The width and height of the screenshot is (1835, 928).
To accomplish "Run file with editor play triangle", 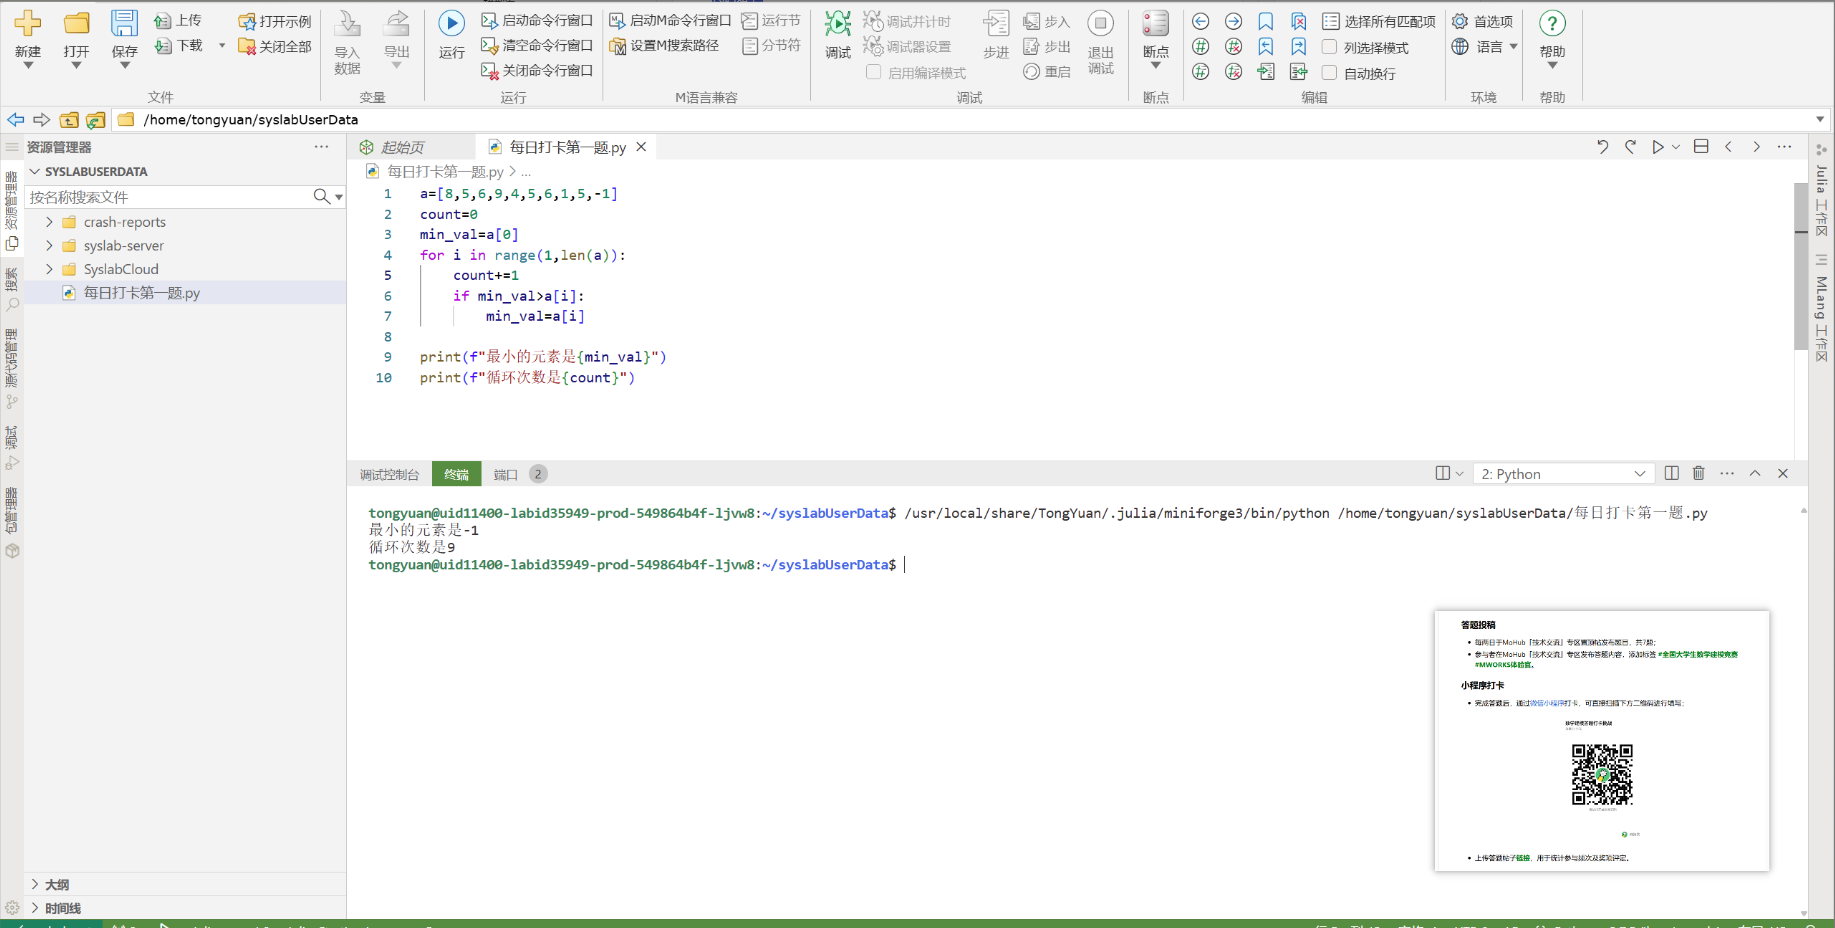I will point(1658,147).
